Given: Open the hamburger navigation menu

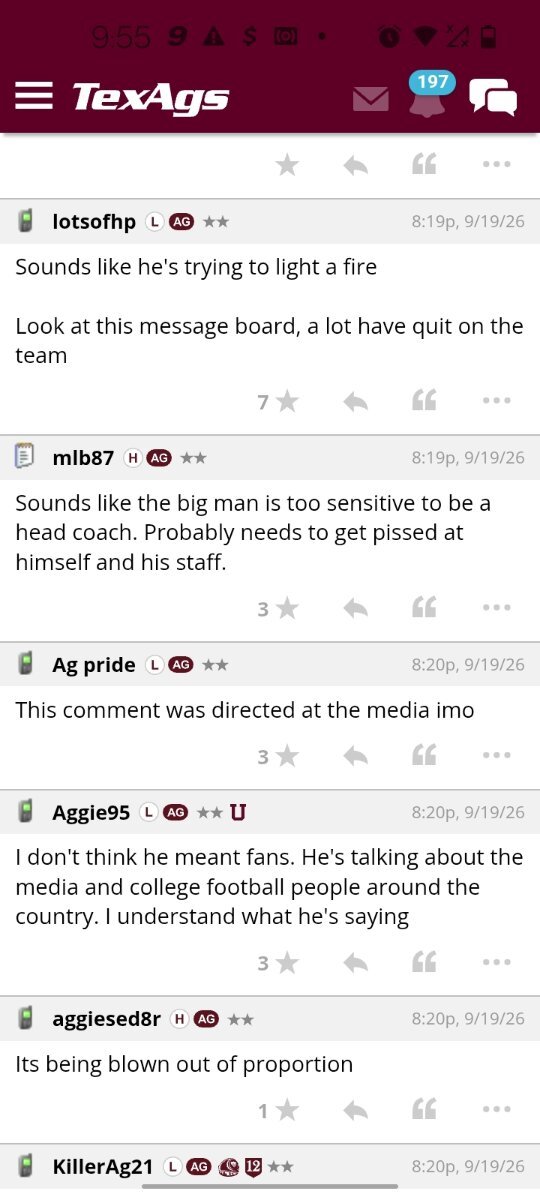Looking at the screenshot, I should 33,96.
